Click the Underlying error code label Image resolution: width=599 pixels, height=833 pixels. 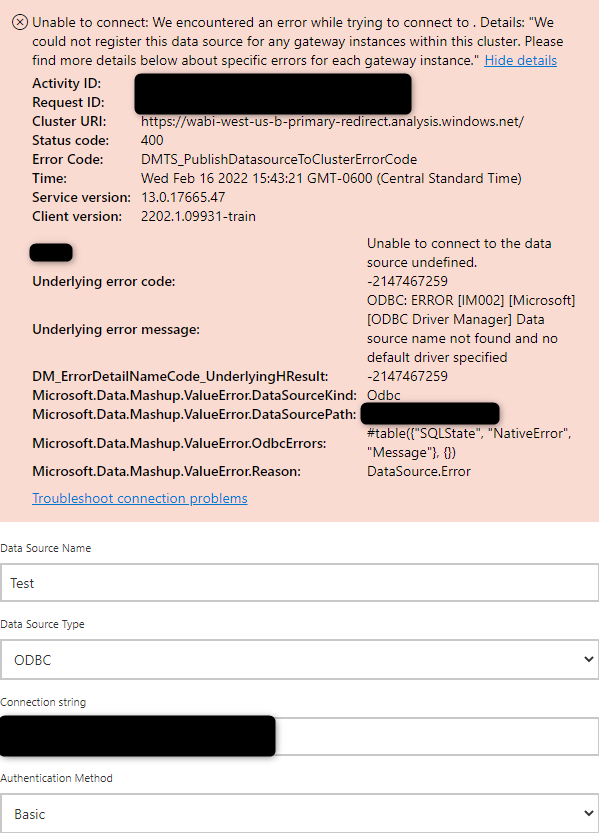pyautogui.click(x=104, y=282)
